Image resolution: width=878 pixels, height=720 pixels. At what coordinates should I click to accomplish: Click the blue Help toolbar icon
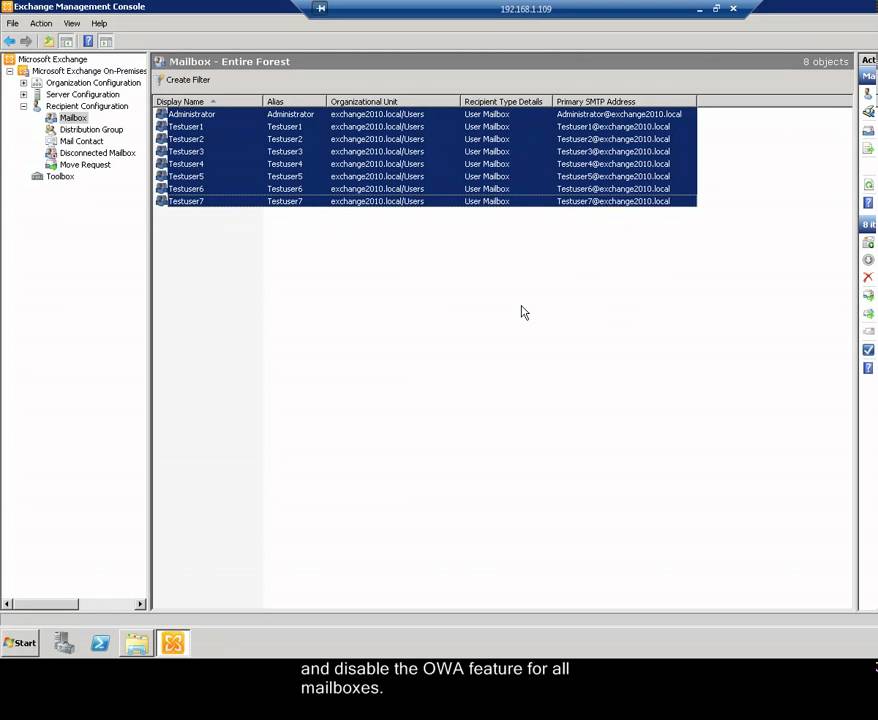point(88,41)
